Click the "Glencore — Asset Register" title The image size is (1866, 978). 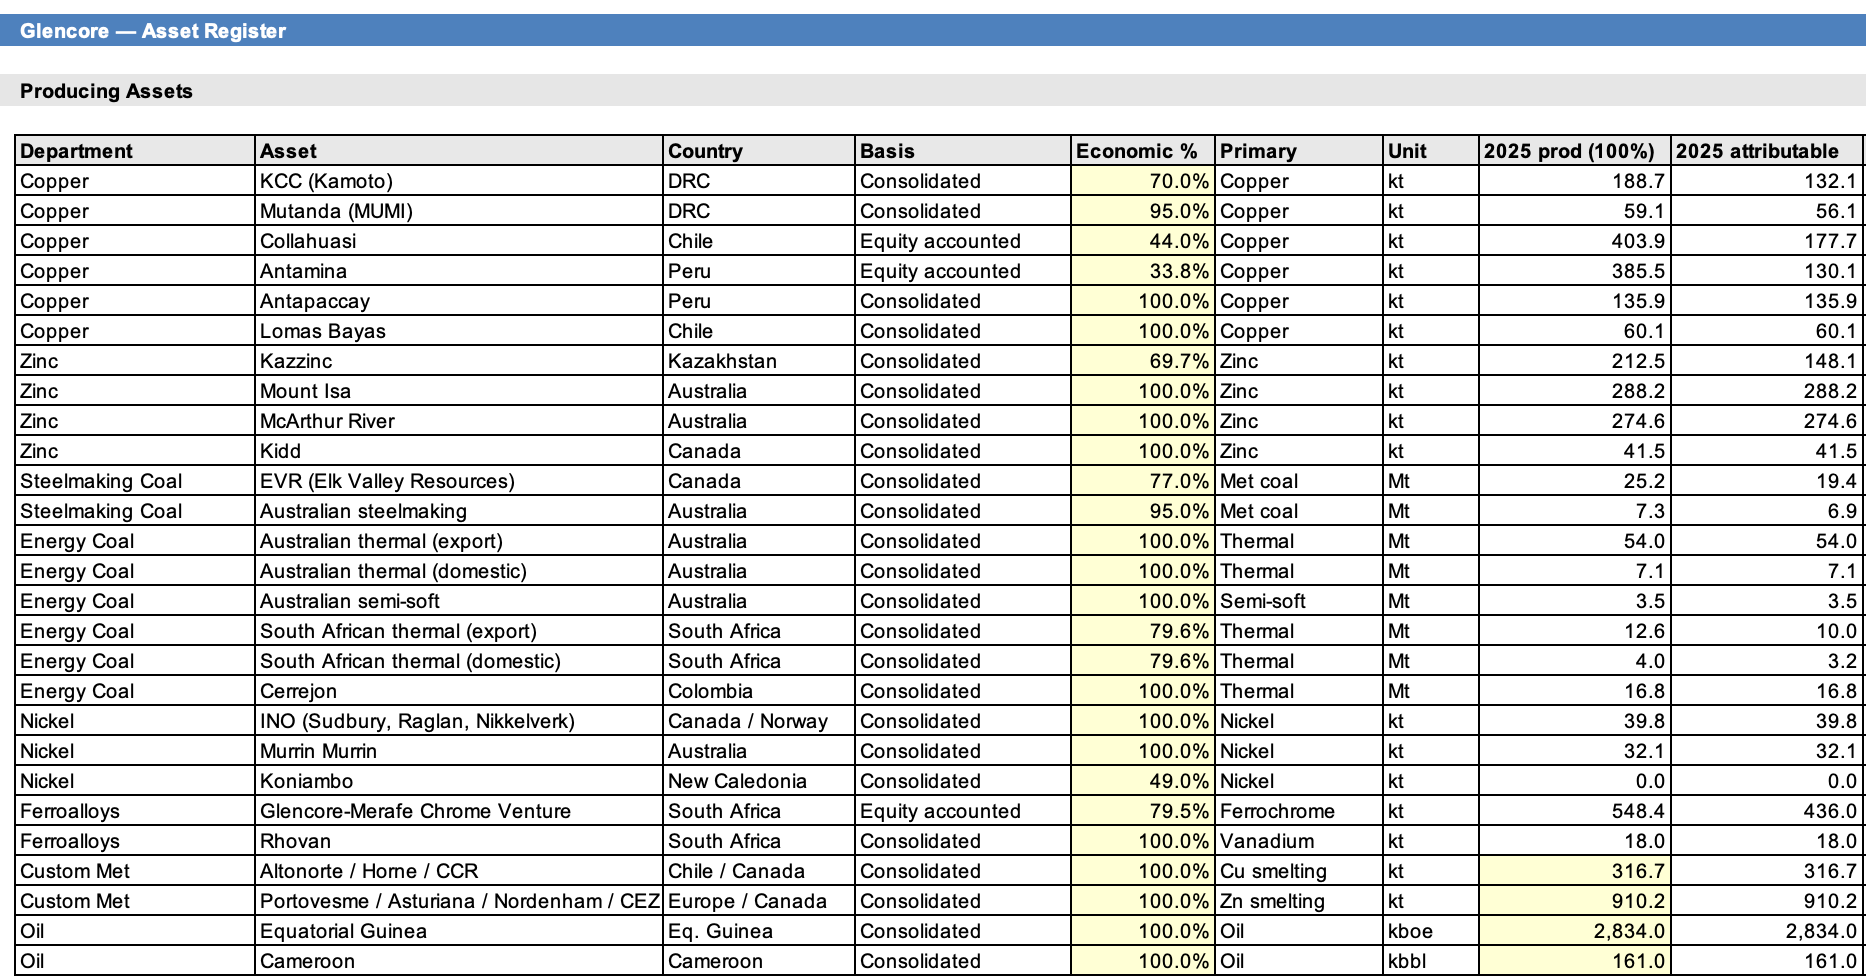153,31
